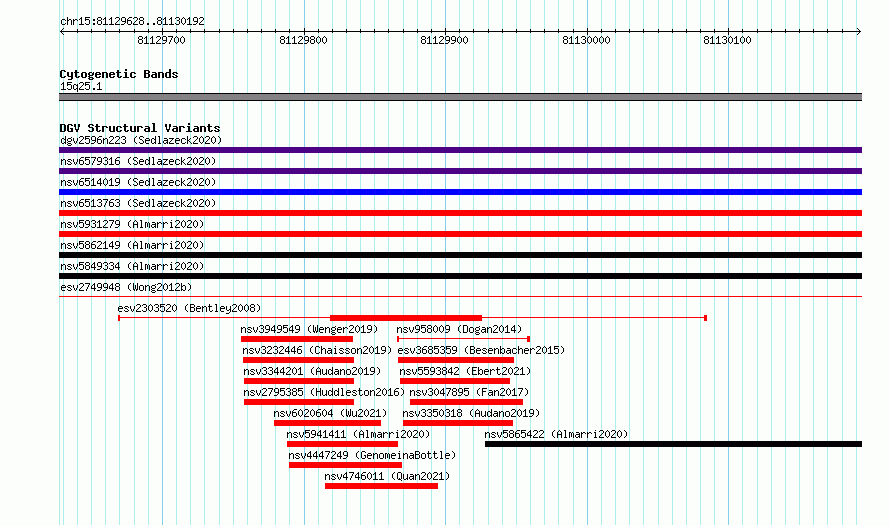Select nsv5862149 (Almarri2020) label
This screenshot has width=890, height=525.
tap(132, 245)
